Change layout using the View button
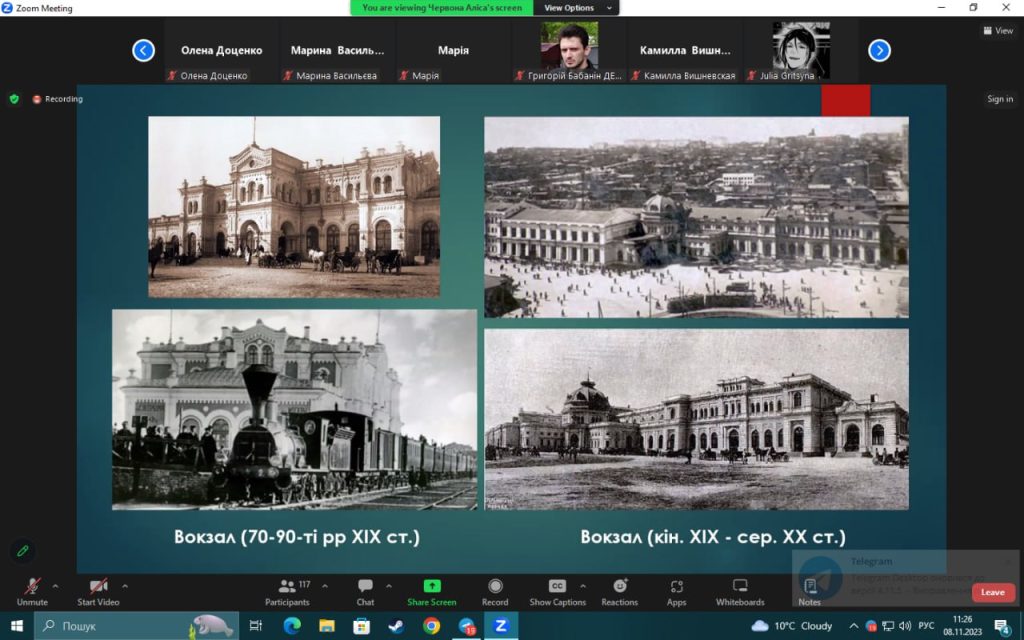 (998, 30)
